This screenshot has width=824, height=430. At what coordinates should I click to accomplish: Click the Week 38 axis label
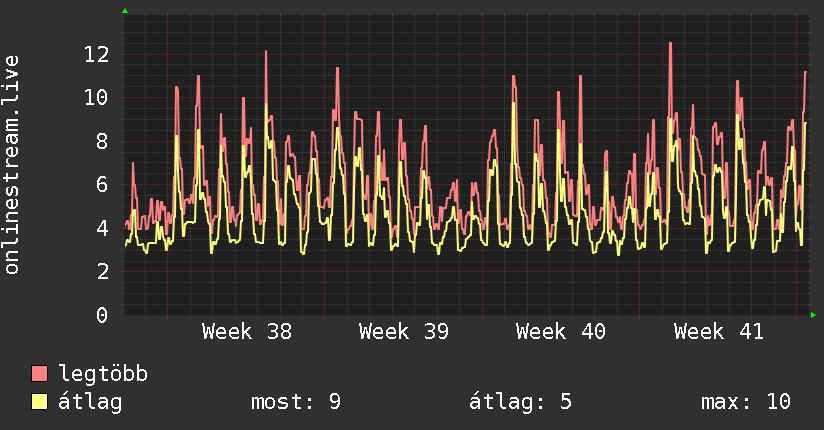[x=246, y=332]
